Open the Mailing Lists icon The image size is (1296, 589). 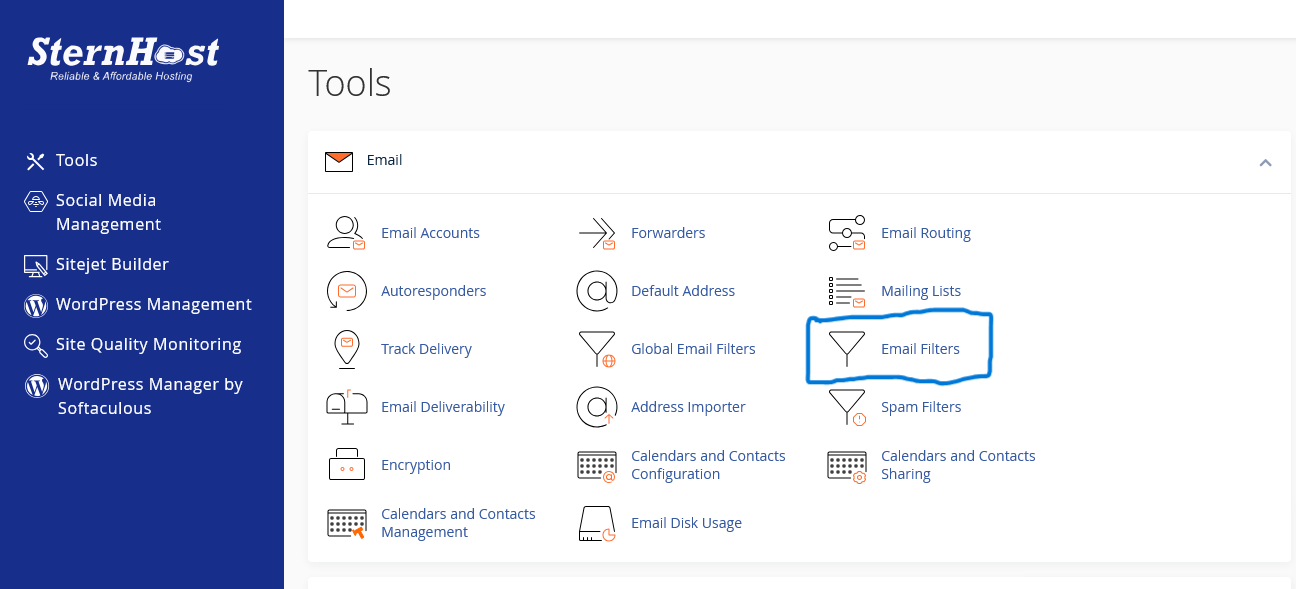(846, 291)
